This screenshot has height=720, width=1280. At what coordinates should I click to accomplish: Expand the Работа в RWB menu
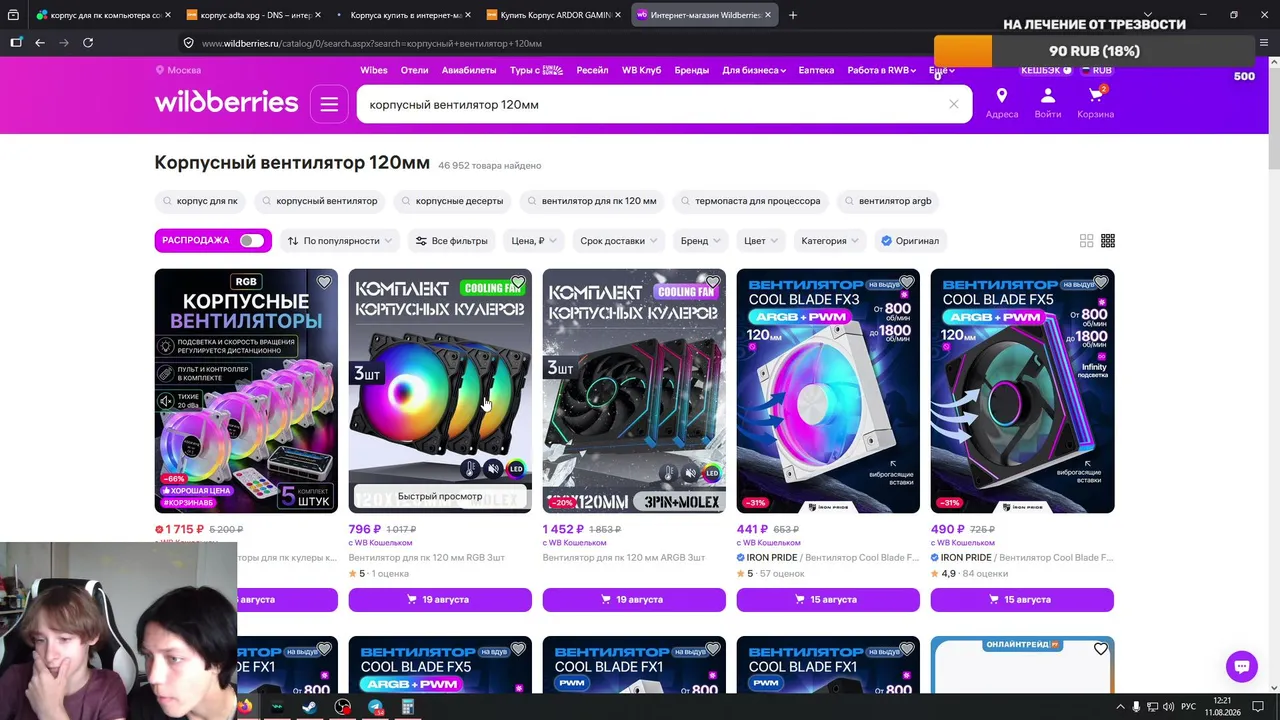click(x=882, y=70)
